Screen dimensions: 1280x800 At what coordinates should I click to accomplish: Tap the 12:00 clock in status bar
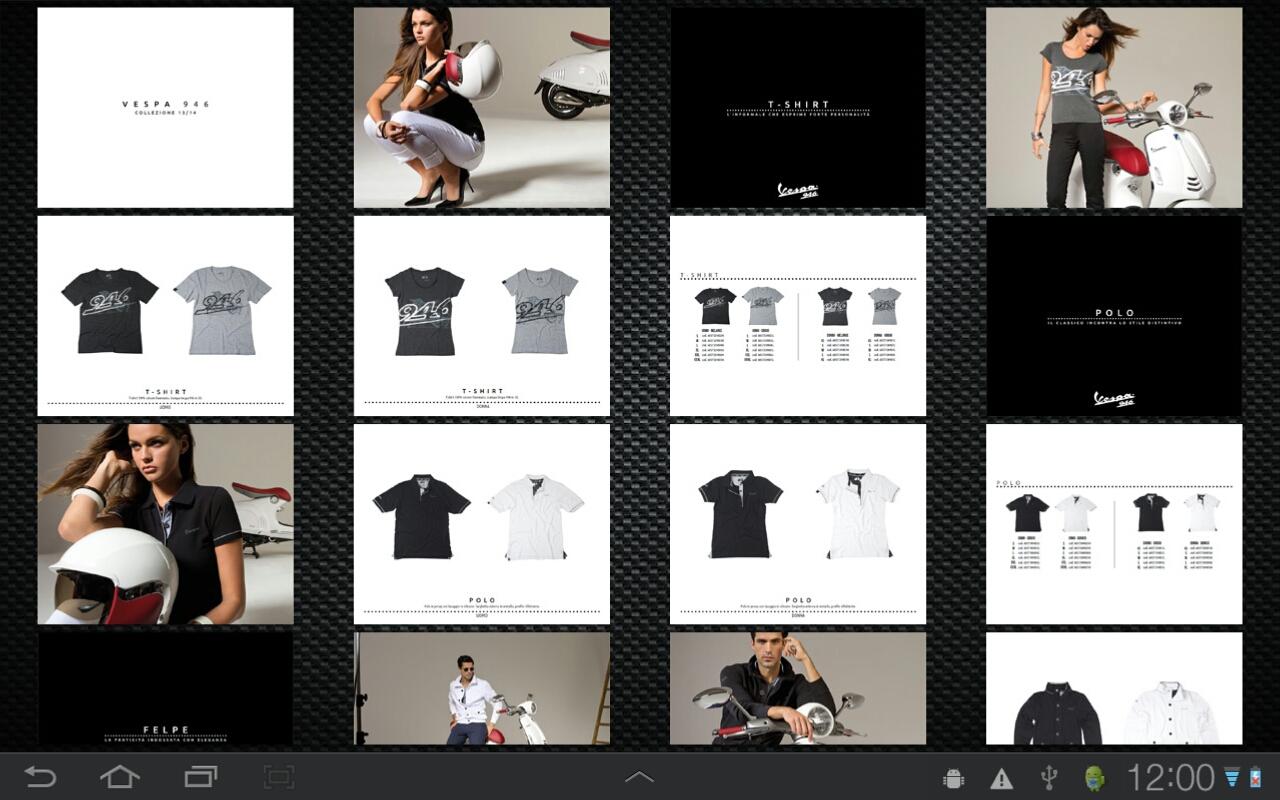pos(1170,778)
